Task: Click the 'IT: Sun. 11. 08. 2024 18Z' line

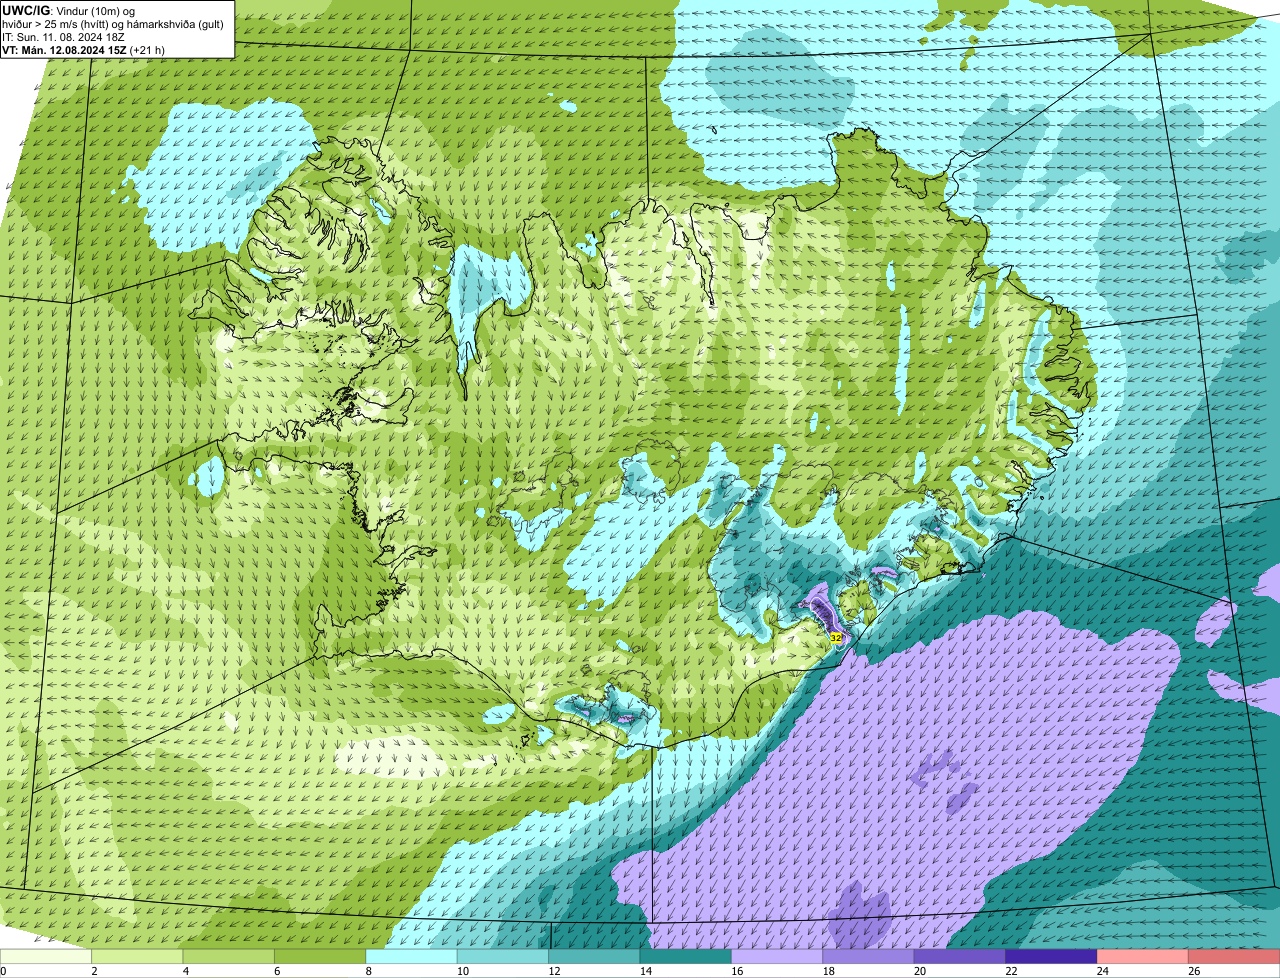Action: click(64, 37)
